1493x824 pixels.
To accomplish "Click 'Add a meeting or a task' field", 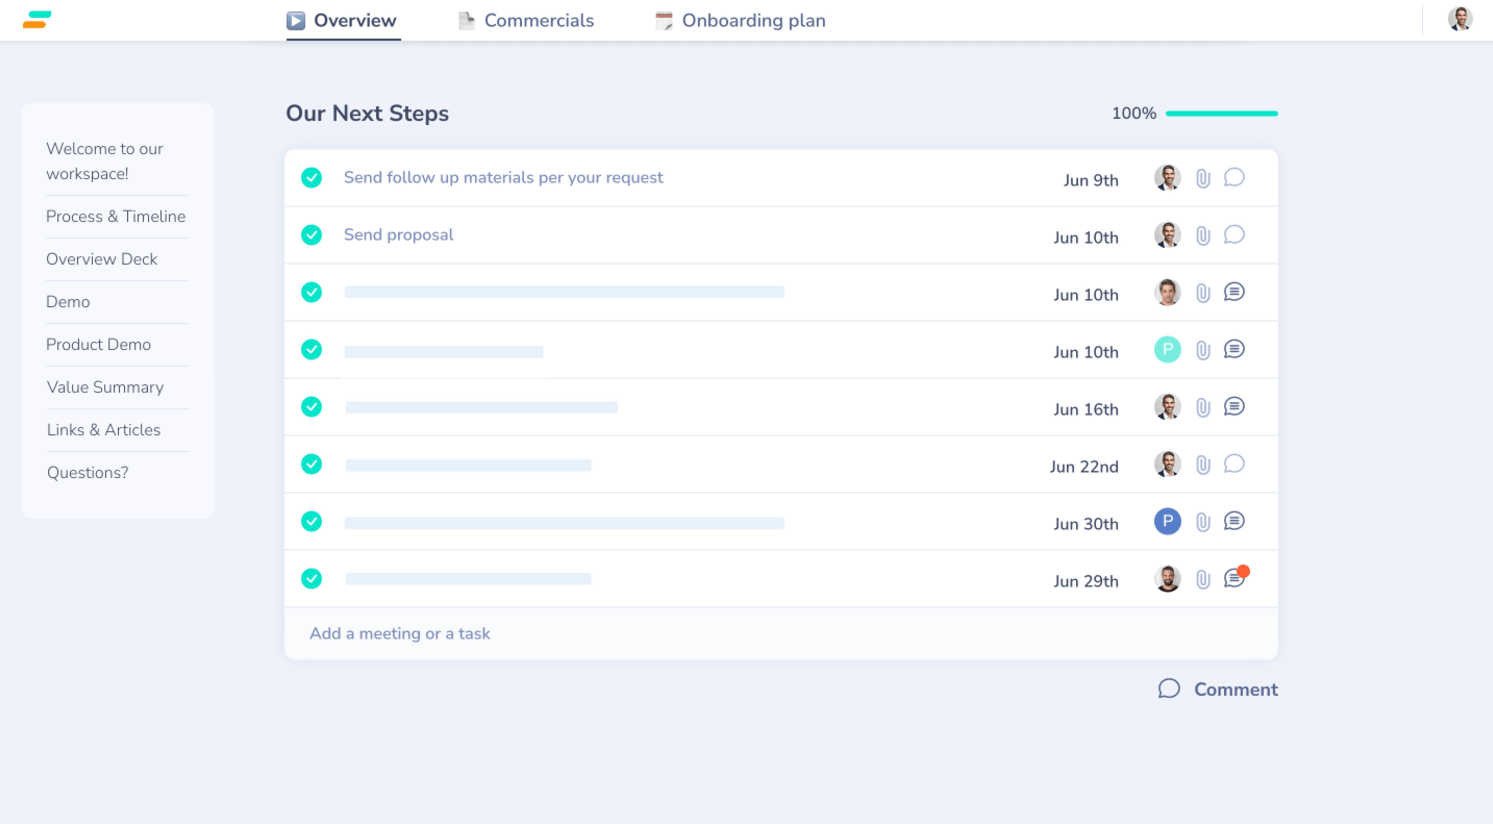I will click(400, 634).
